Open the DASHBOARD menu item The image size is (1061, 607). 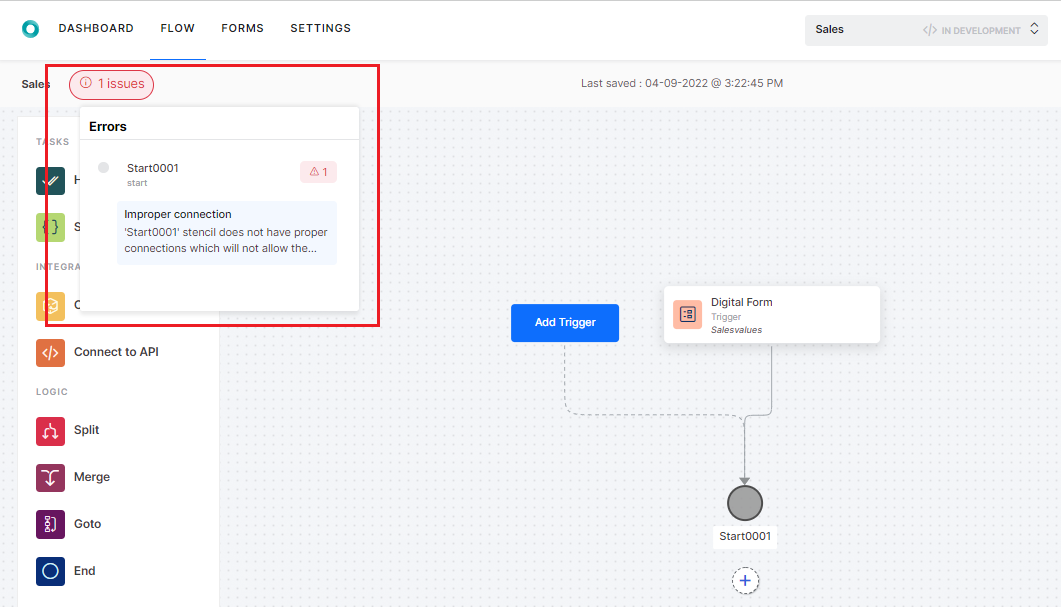pyautogui.click(x=96, y=28)
